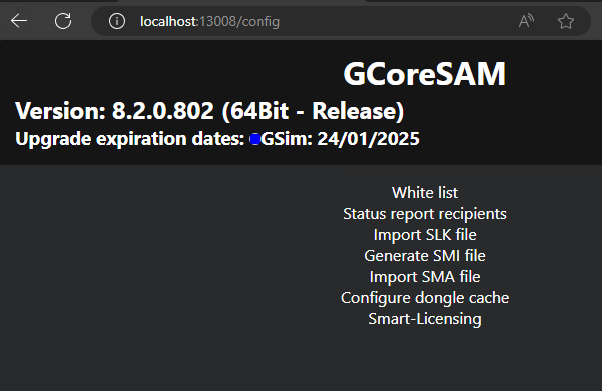This screenshot has height=391, width=602.
Task: Click the GSim: 24/01/2025 expiry date
Action: point(341,139)
